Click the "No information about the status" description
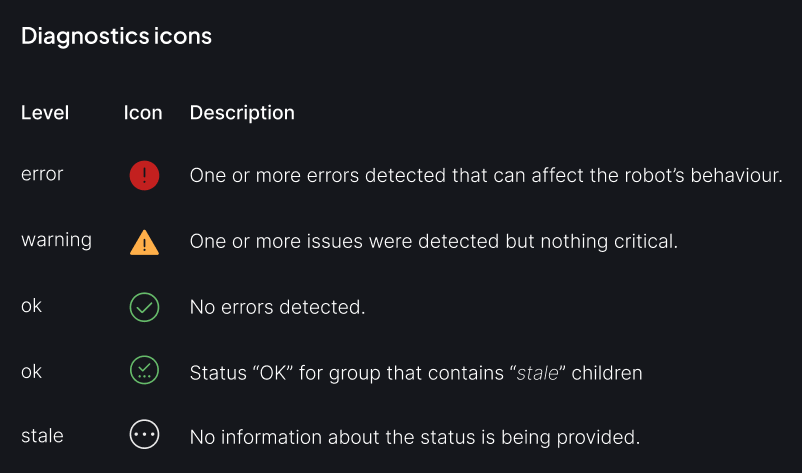The image size is (802, 473). point(414,437)
